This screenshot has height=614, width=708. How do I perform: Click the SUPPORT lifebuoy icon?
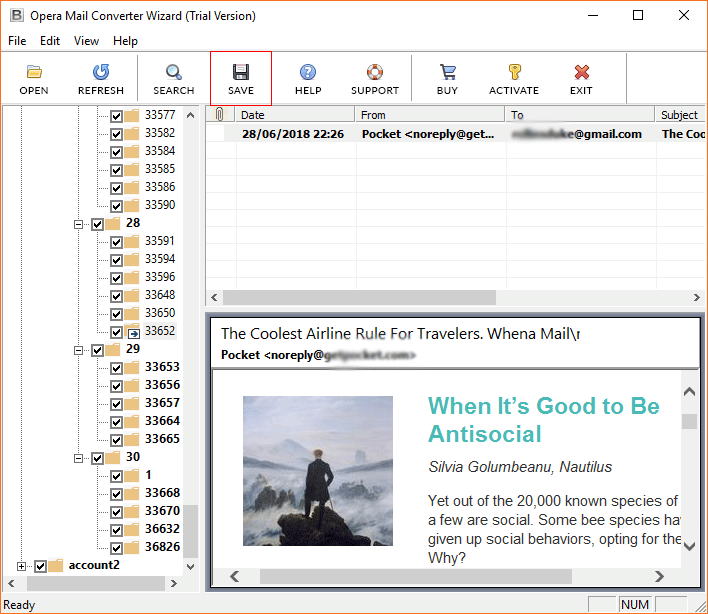(x=375, y=72)
